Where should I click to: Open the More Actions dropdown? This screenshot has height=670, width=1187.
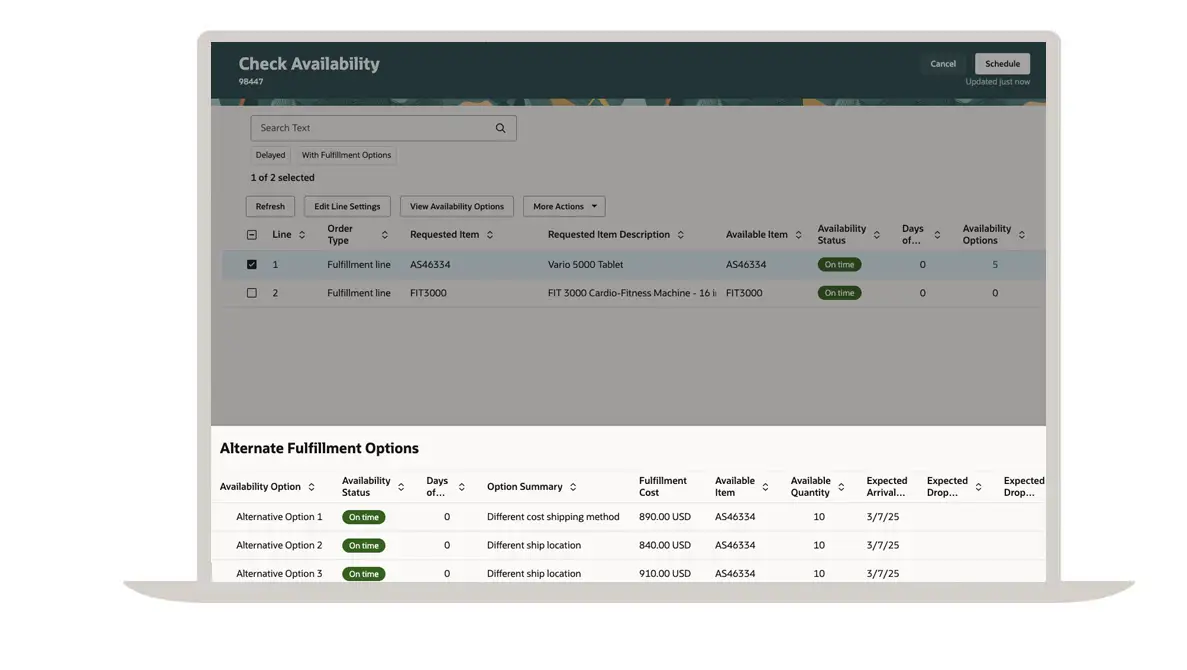tap(564, 207)
